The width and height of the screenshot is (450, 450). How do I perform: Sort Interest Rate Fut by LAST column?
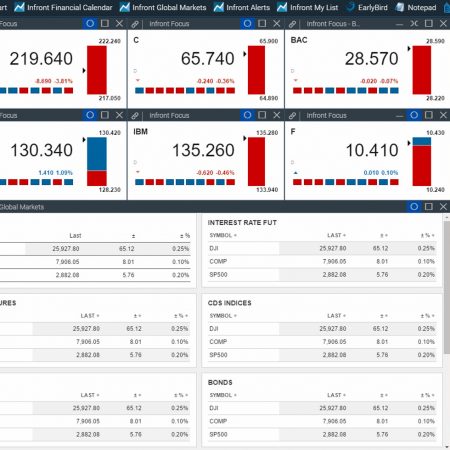pyautogui.click(x=336, y=235)
